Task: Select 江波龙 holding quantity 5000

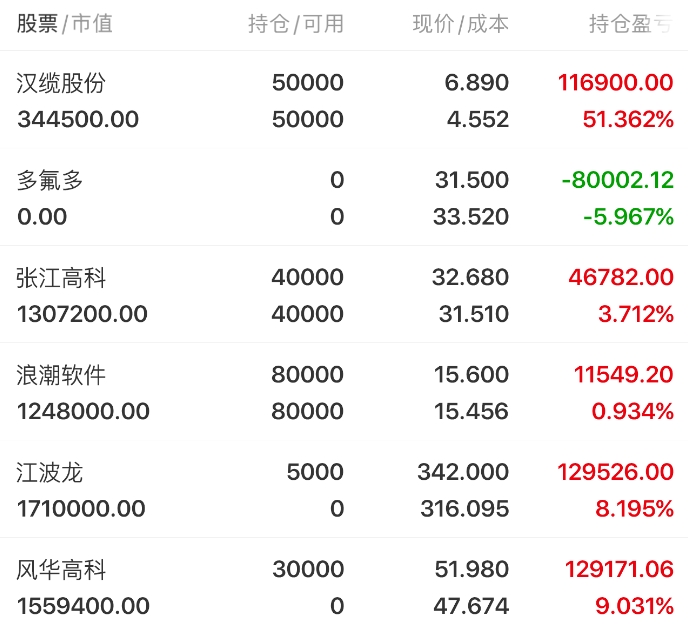Action: 315,472
